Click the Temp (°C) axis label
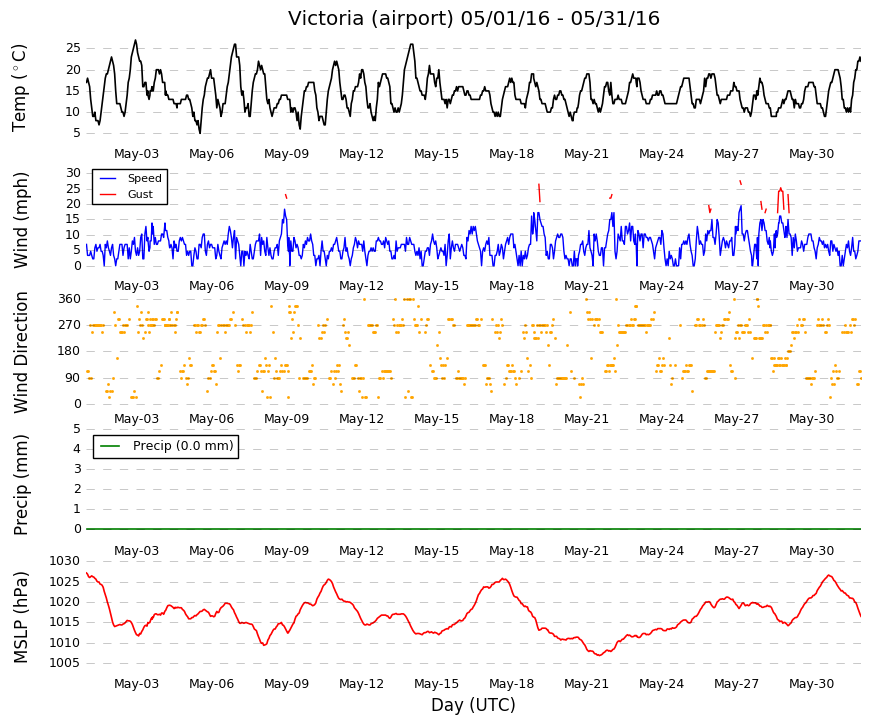 pyautogui.click(x=19, y=88)
